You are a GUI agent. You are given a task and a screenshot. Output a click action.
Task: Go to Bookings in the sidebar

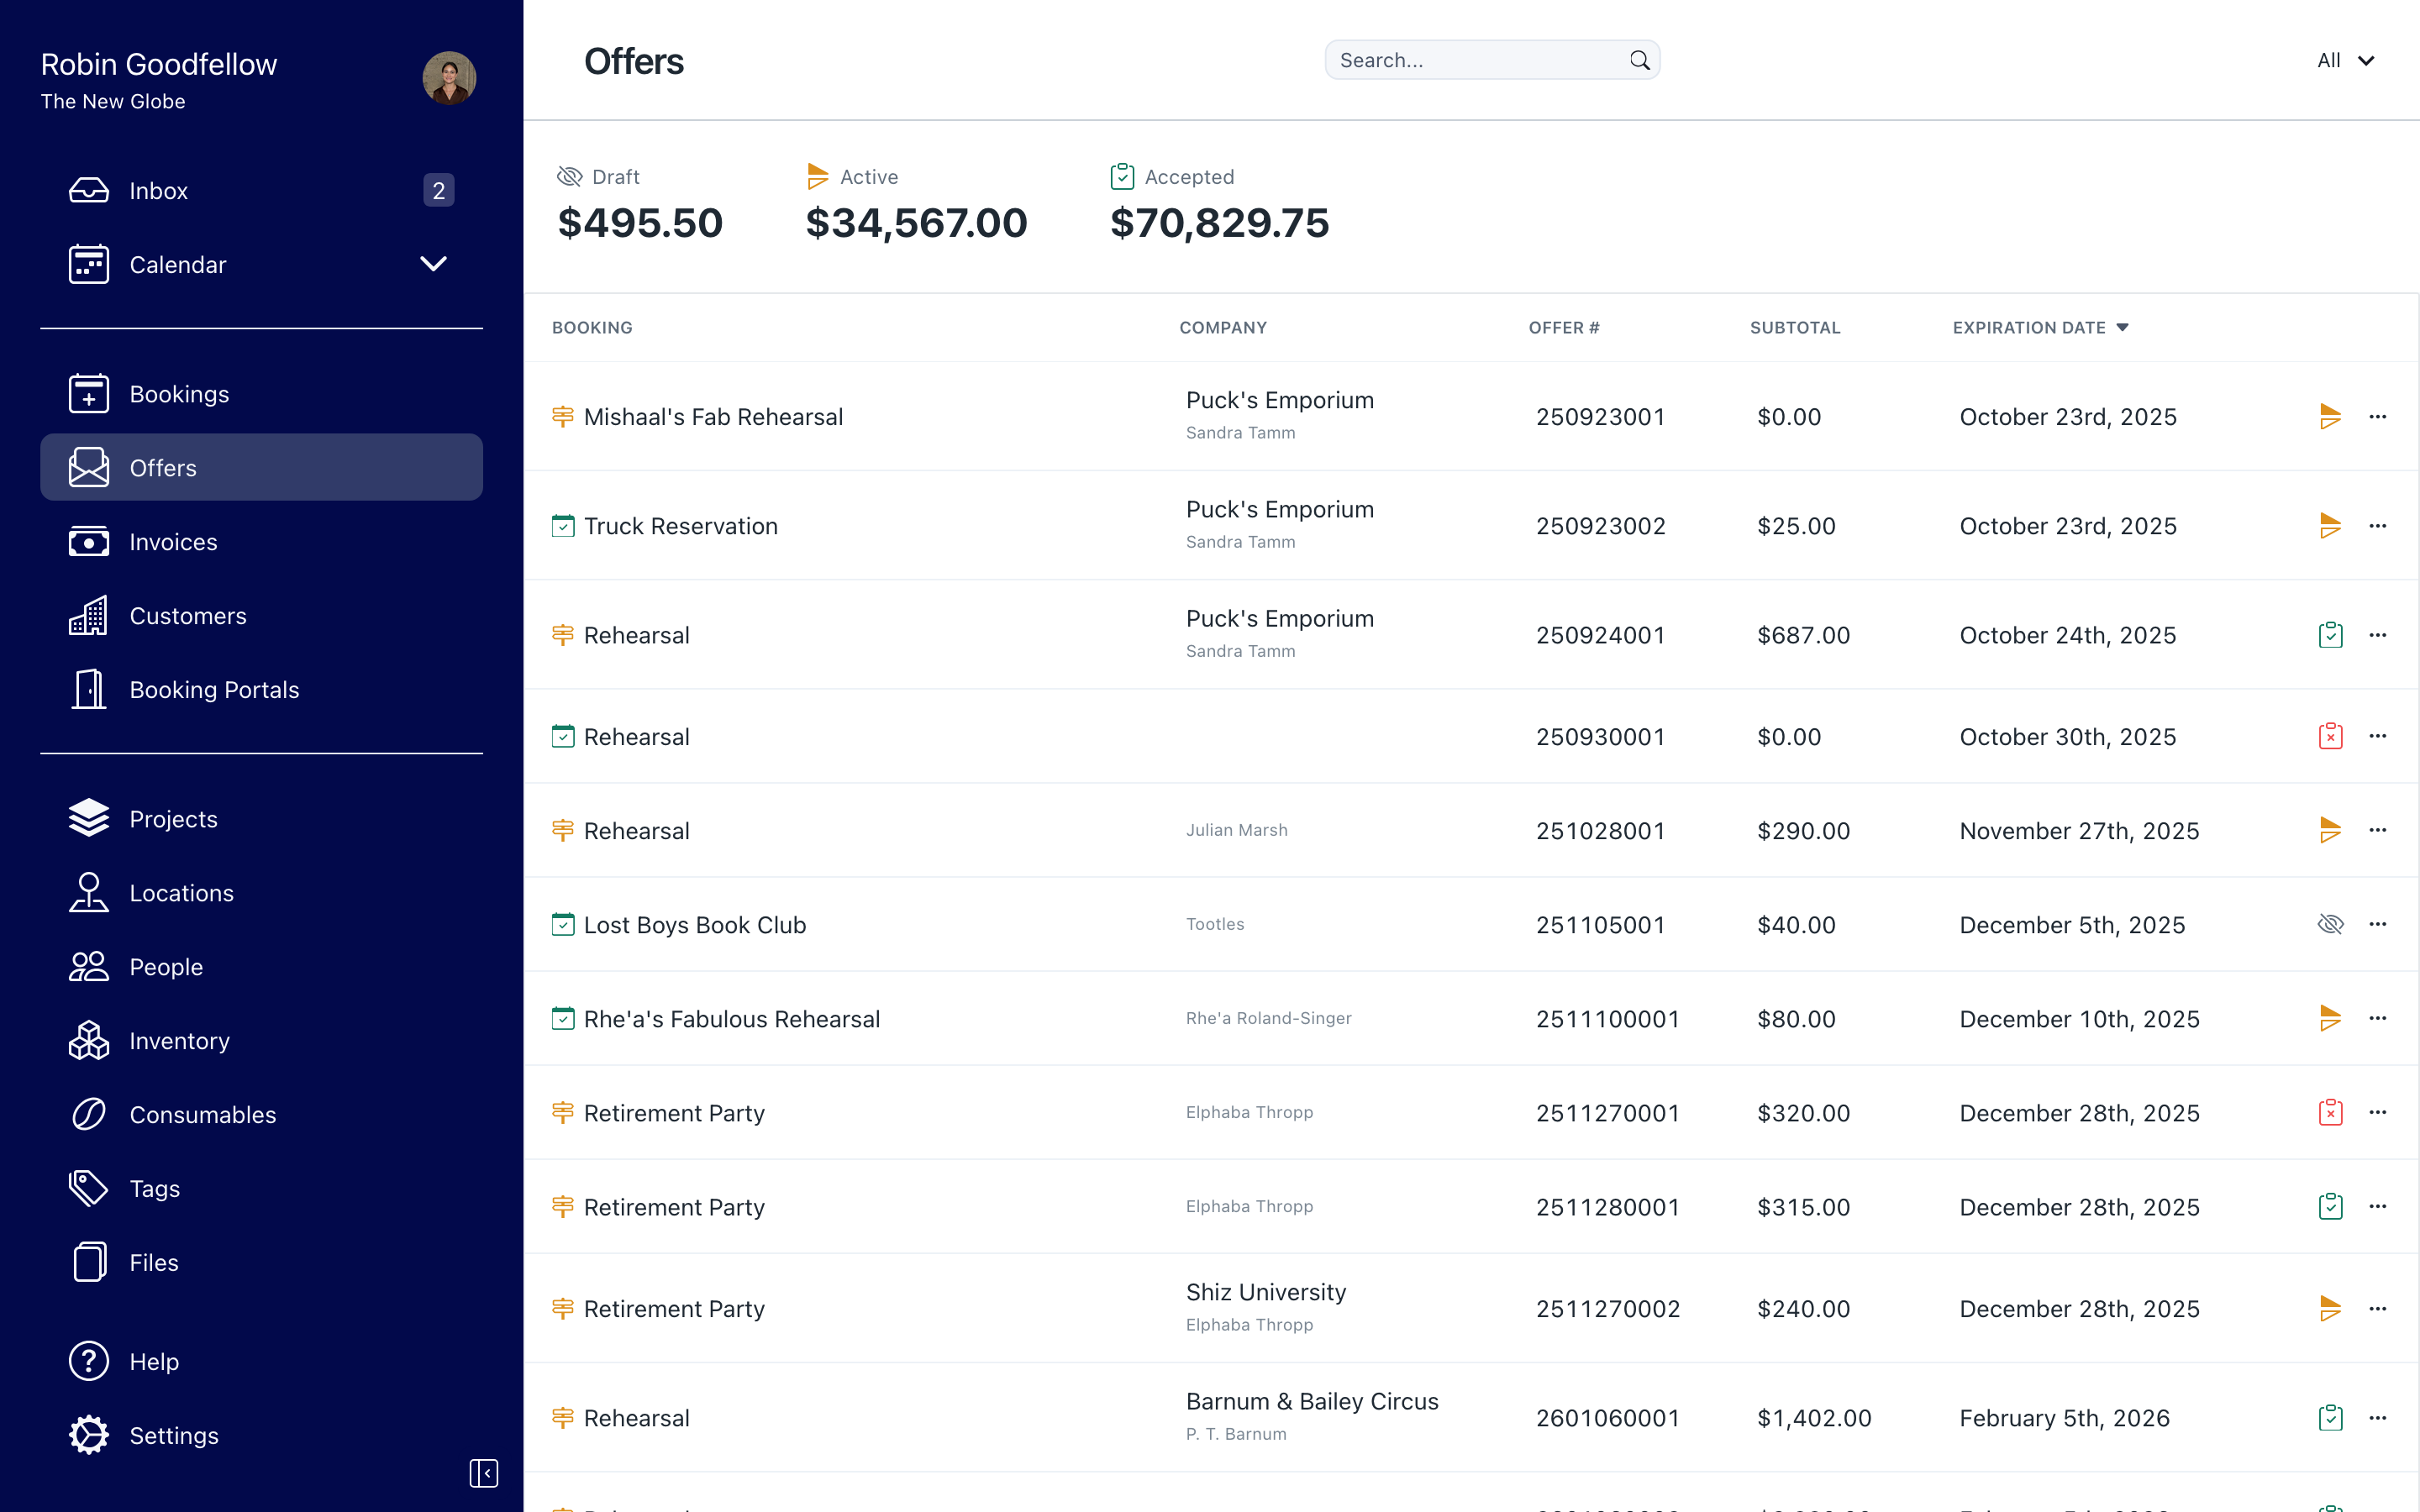pyautogui.click(x=261, y=393)
